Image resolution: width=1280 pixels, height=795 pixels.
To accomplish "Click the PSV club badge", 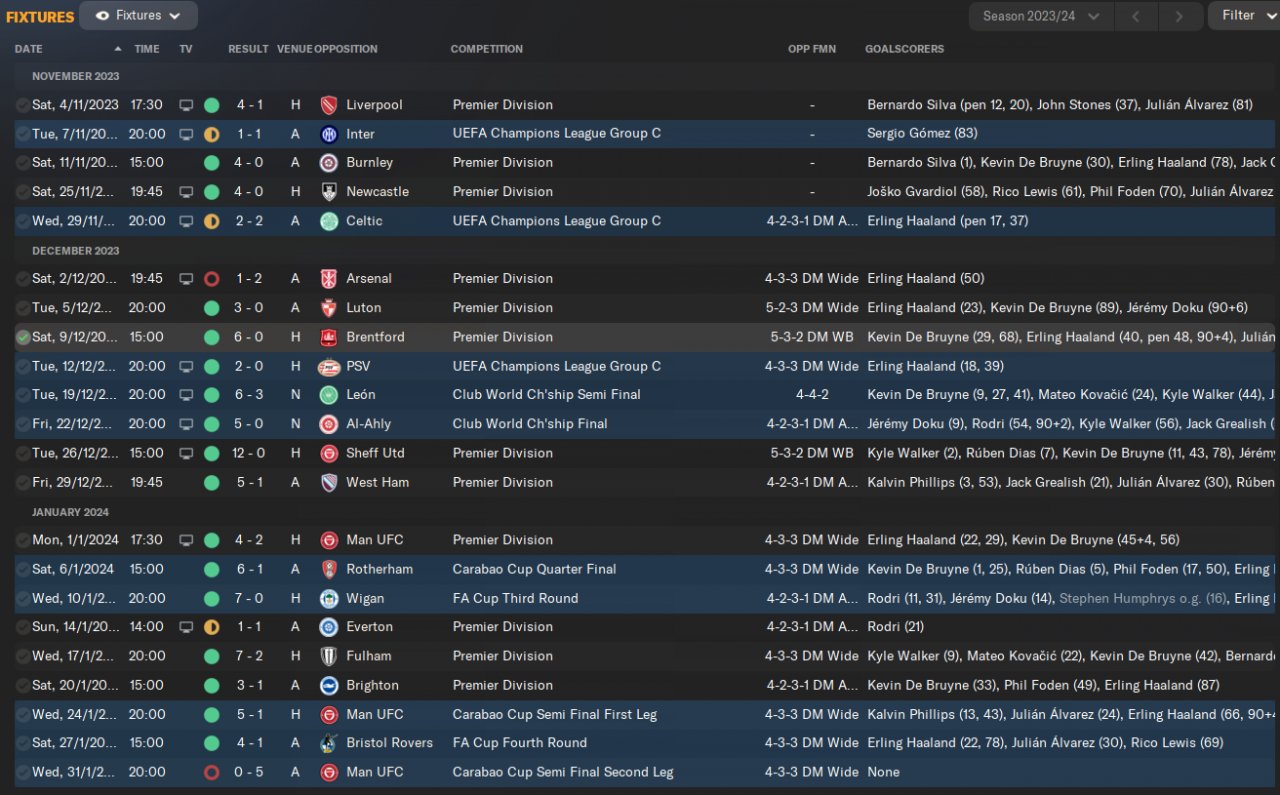I will tap(328, 366).
